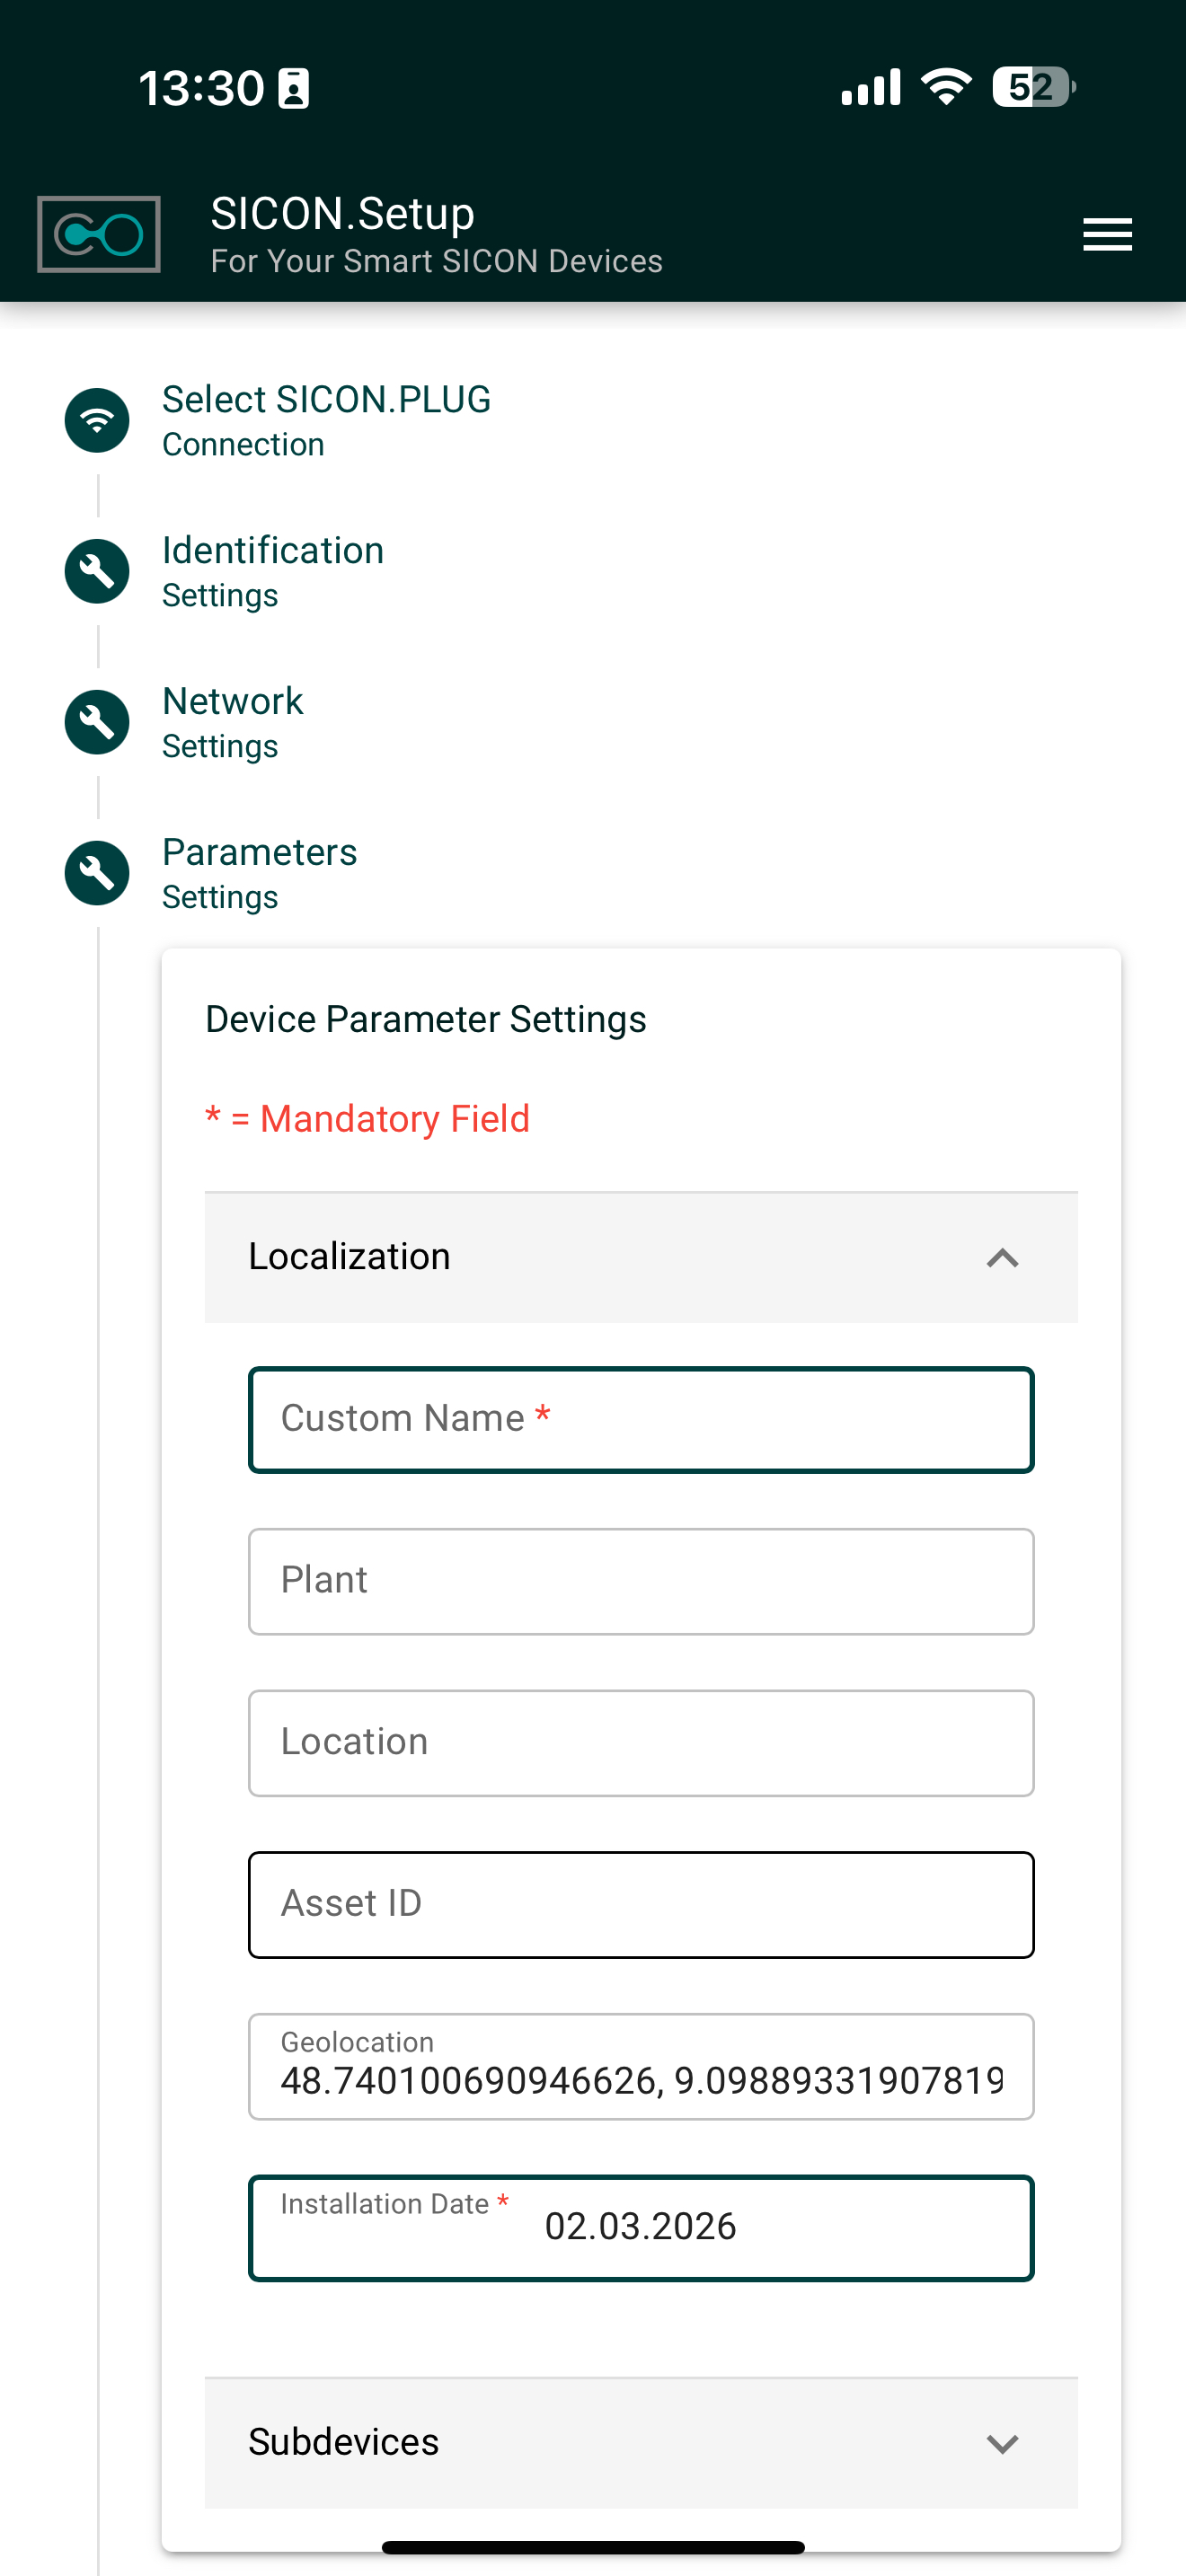Expand the Subdevices section

pos(640,2442)
